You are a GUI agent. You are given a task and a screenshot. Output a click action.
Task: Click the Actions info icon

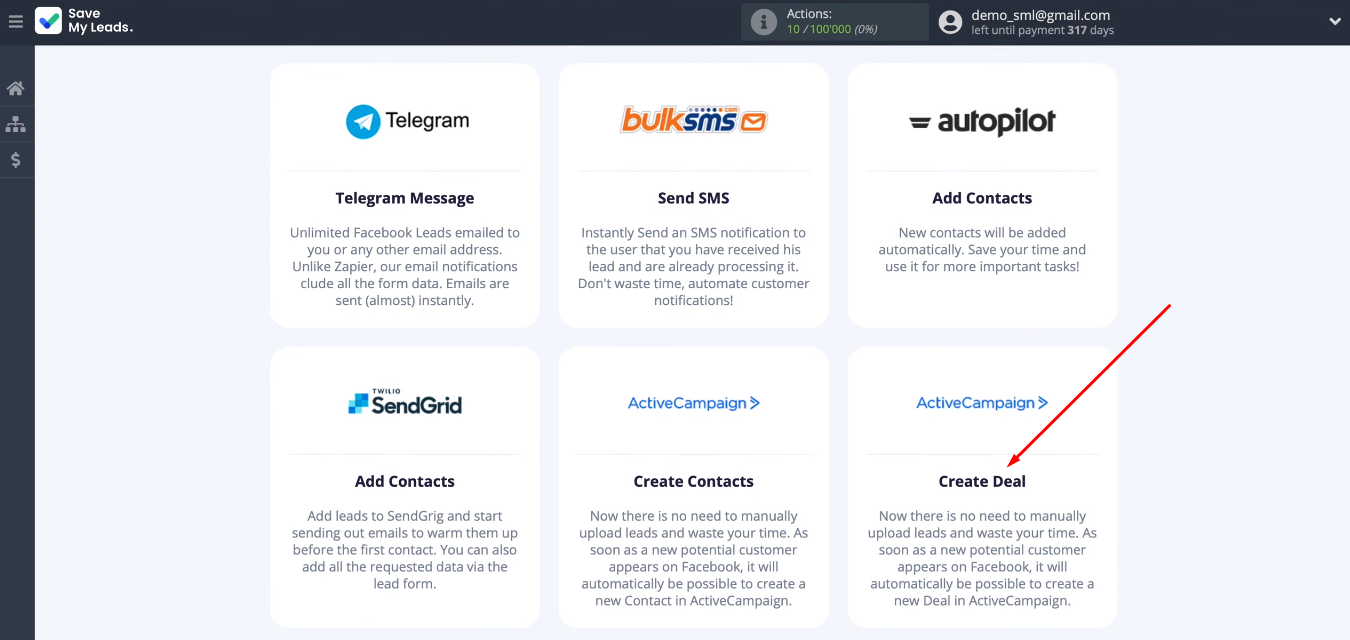[x=764, y=22]
